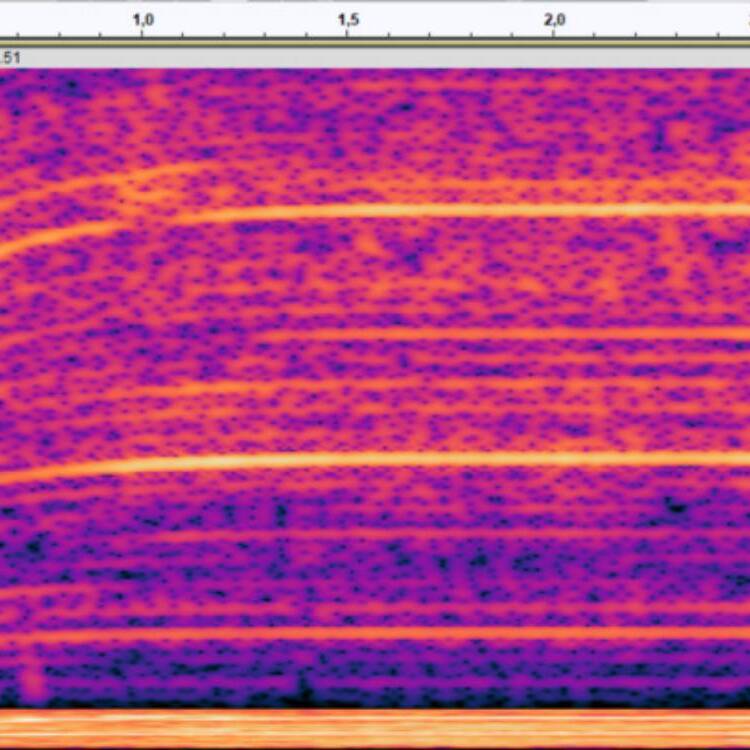
Task: Click the ruler tick just after 1,5
Action: [x=389, y=35]
